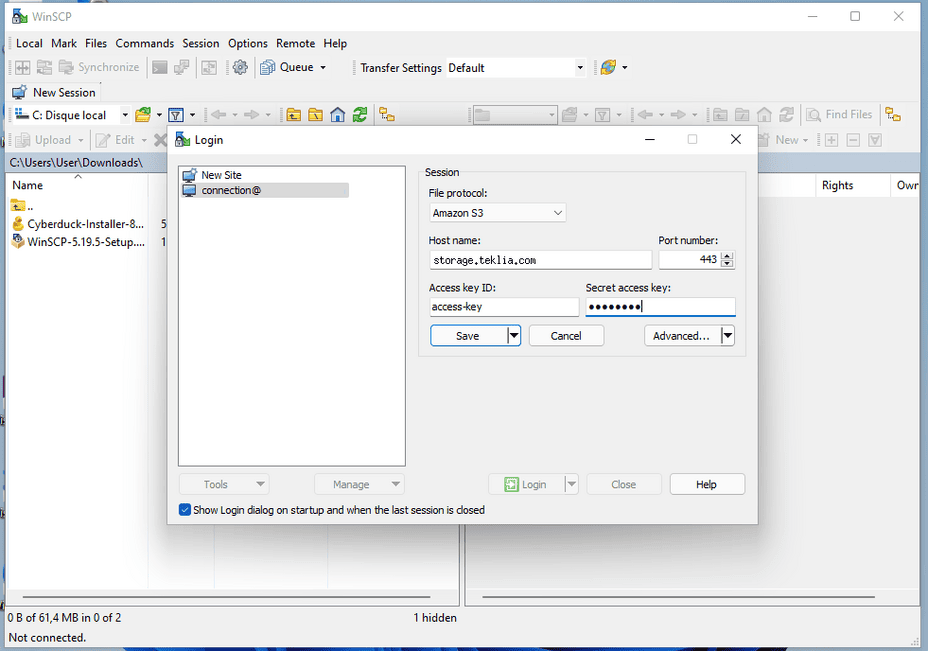Viewport: 928px width, 651px height.
Task: Click the local Parent Directory folder icon
Action: coord(294,115)
